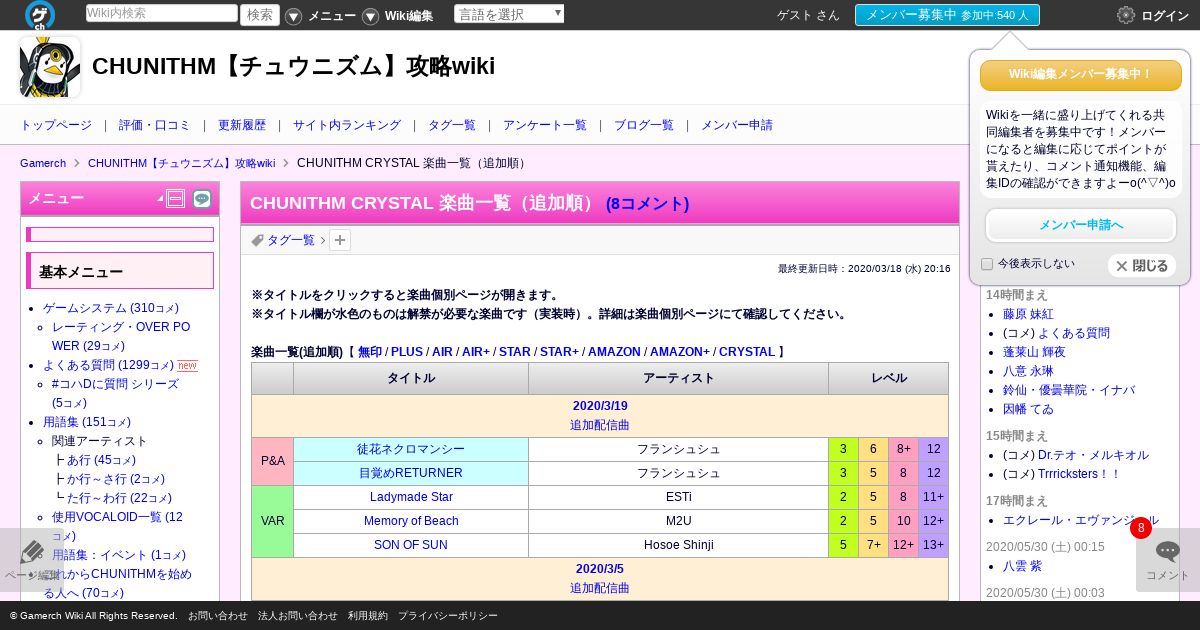Screen dimensions: 1200x630
Task: Open the song 目覚めRETURNER
Action: [x=411, y=473]
